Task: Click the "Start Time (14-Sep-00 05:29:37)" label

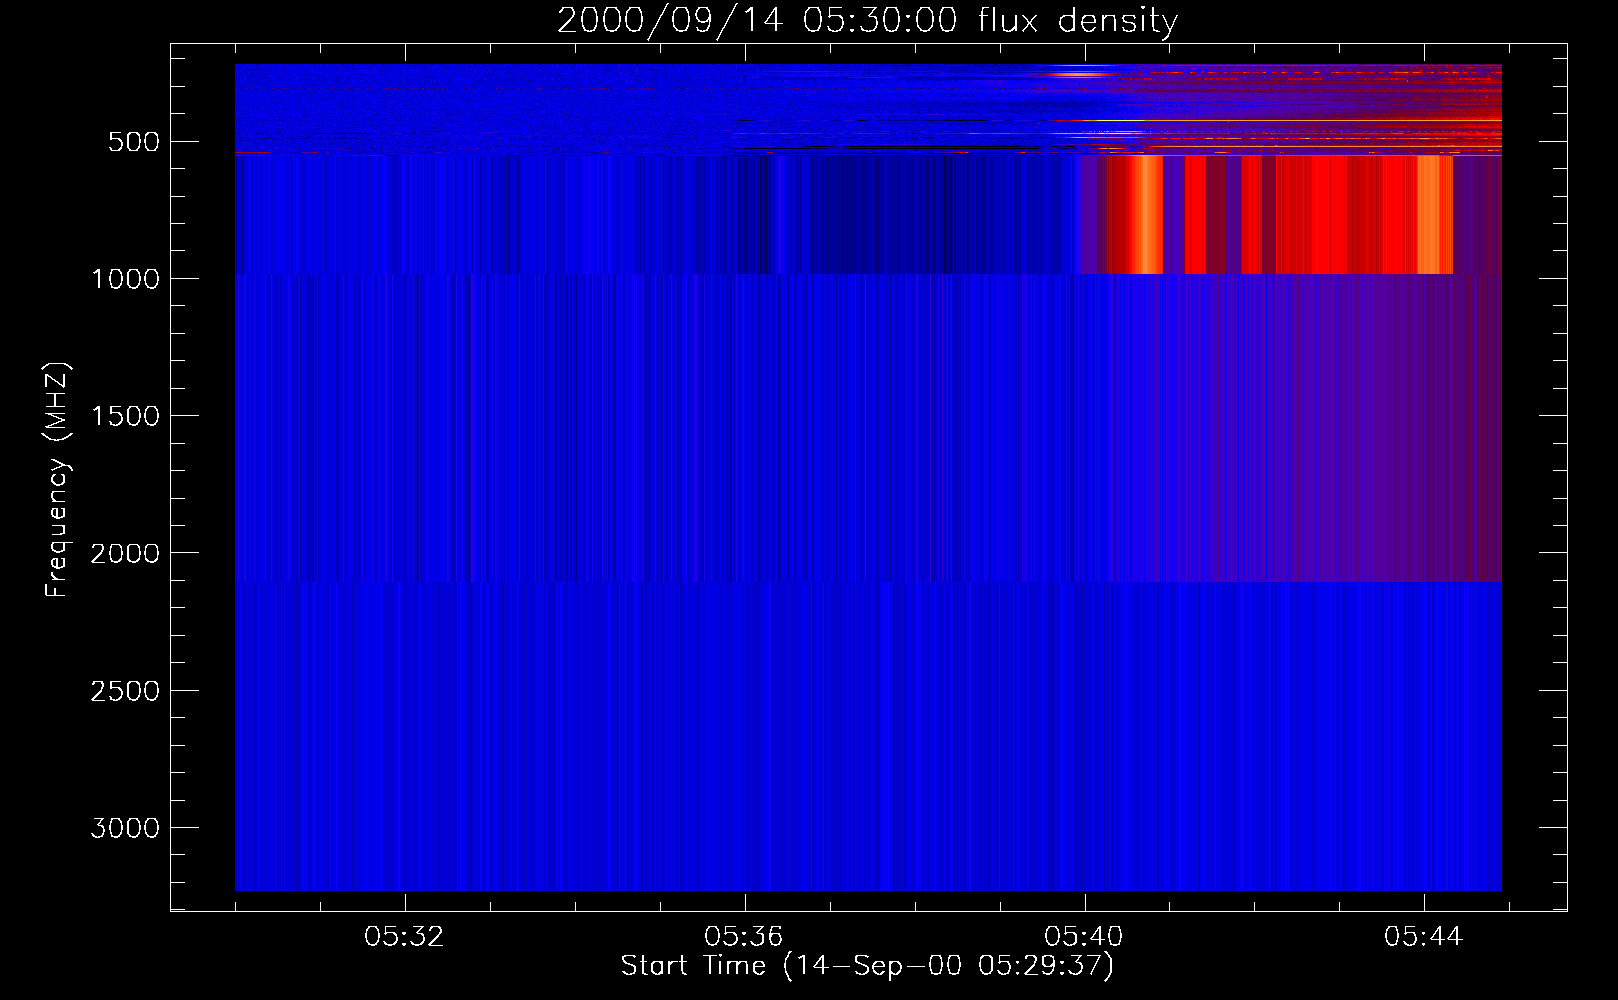Action: 867,966
